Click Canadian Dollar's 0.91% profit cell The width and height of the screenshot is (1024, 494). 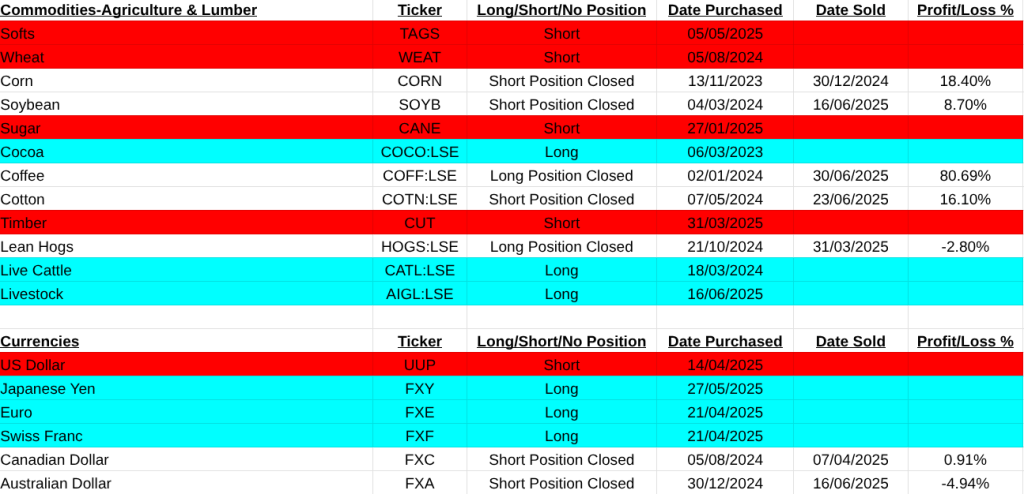coord(965,460)
